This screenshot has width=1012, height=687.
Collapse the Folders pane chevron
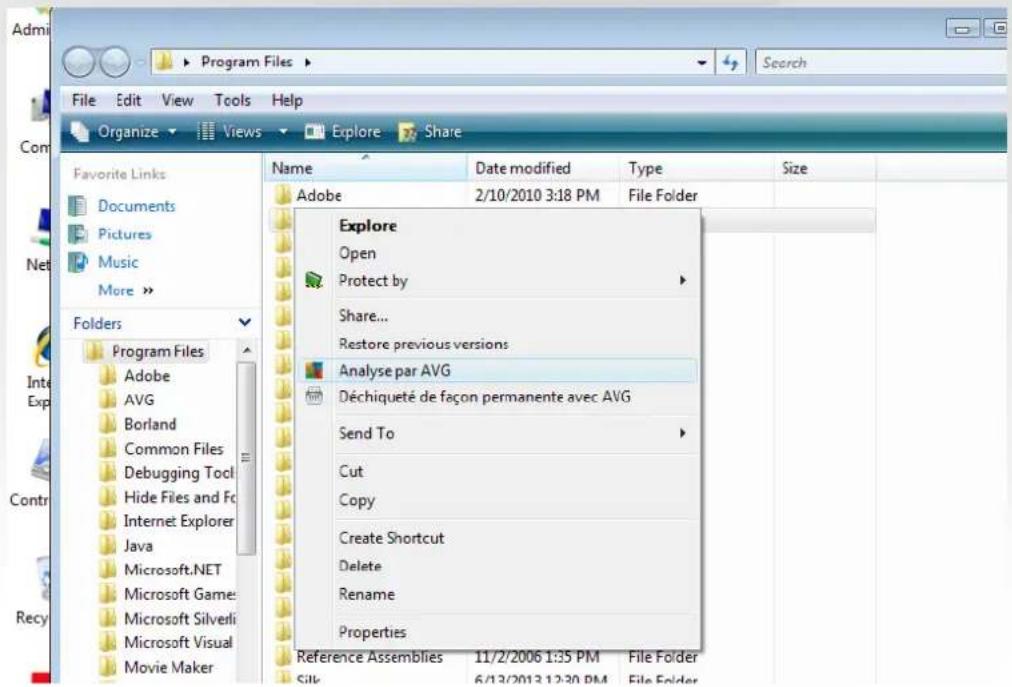245,322
